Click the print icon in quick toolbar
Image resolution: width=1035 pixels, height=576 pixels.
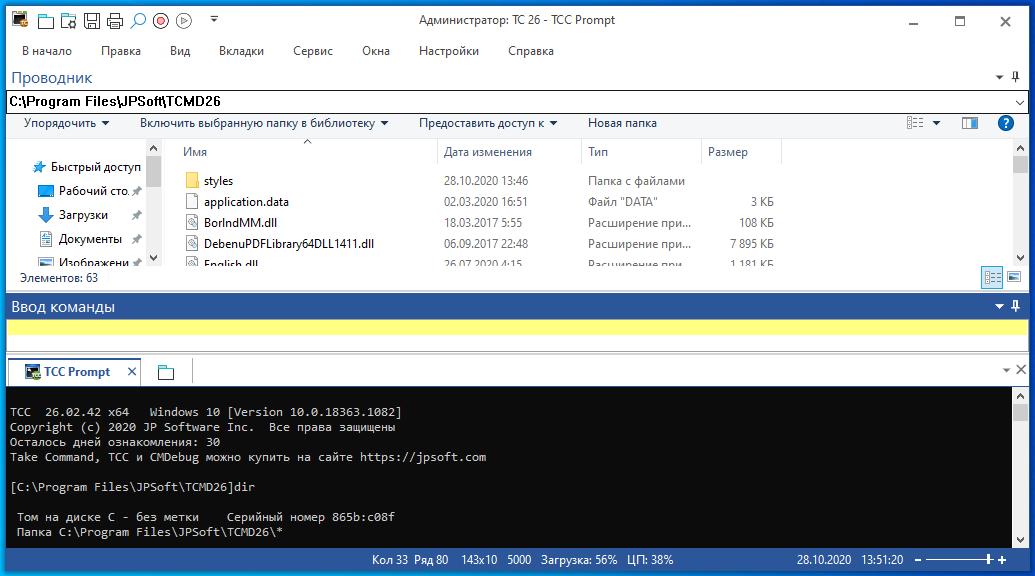pyautogui.click(x=114, y=20)
